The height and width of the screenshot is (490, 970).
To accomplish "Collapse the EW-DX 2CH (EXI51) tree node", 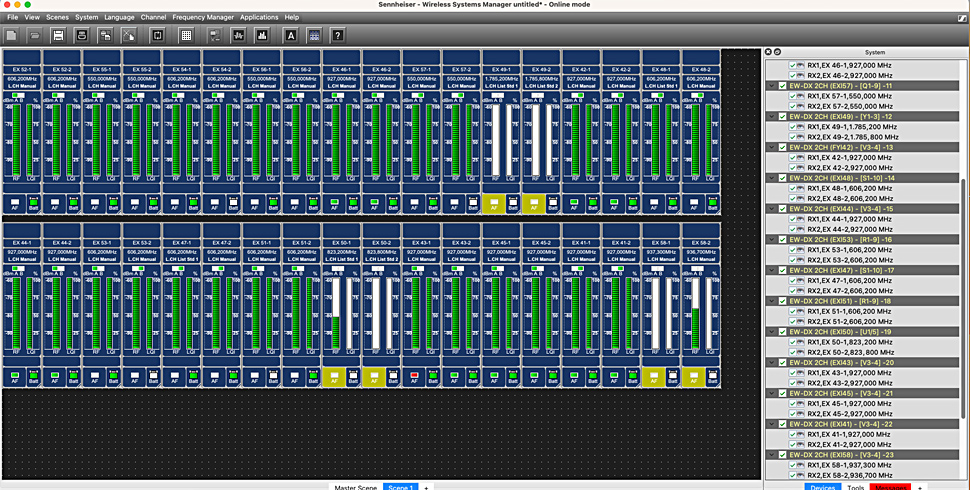I will click(771, 301).
